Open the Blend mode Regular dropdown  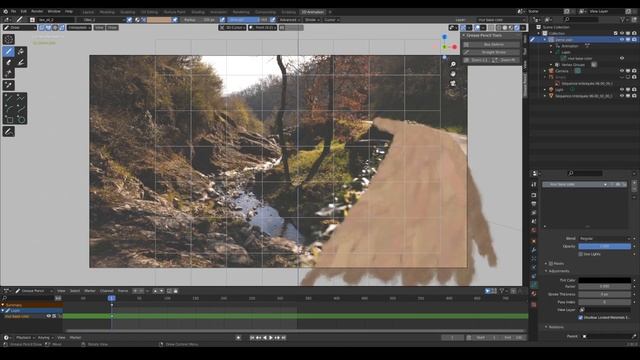(x=604, y=238)
